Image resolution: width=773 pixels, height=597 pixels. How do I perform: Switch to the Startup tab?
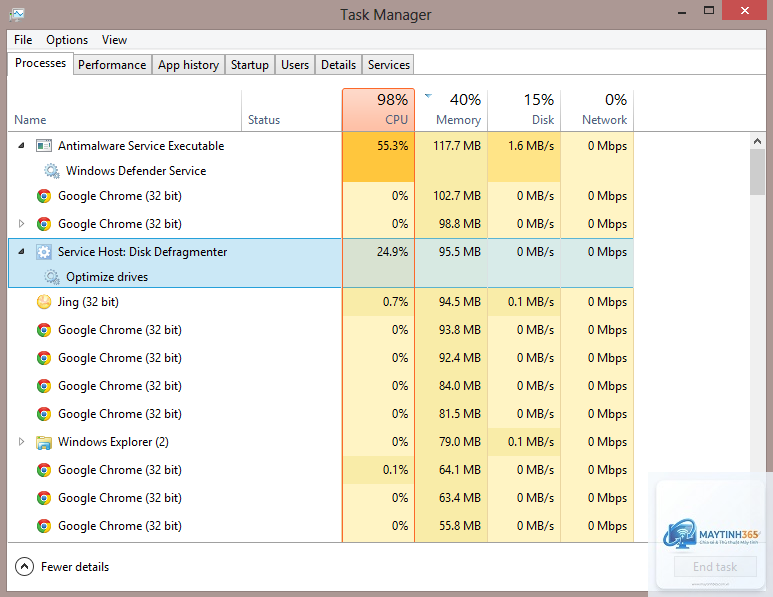click(249, 65)
